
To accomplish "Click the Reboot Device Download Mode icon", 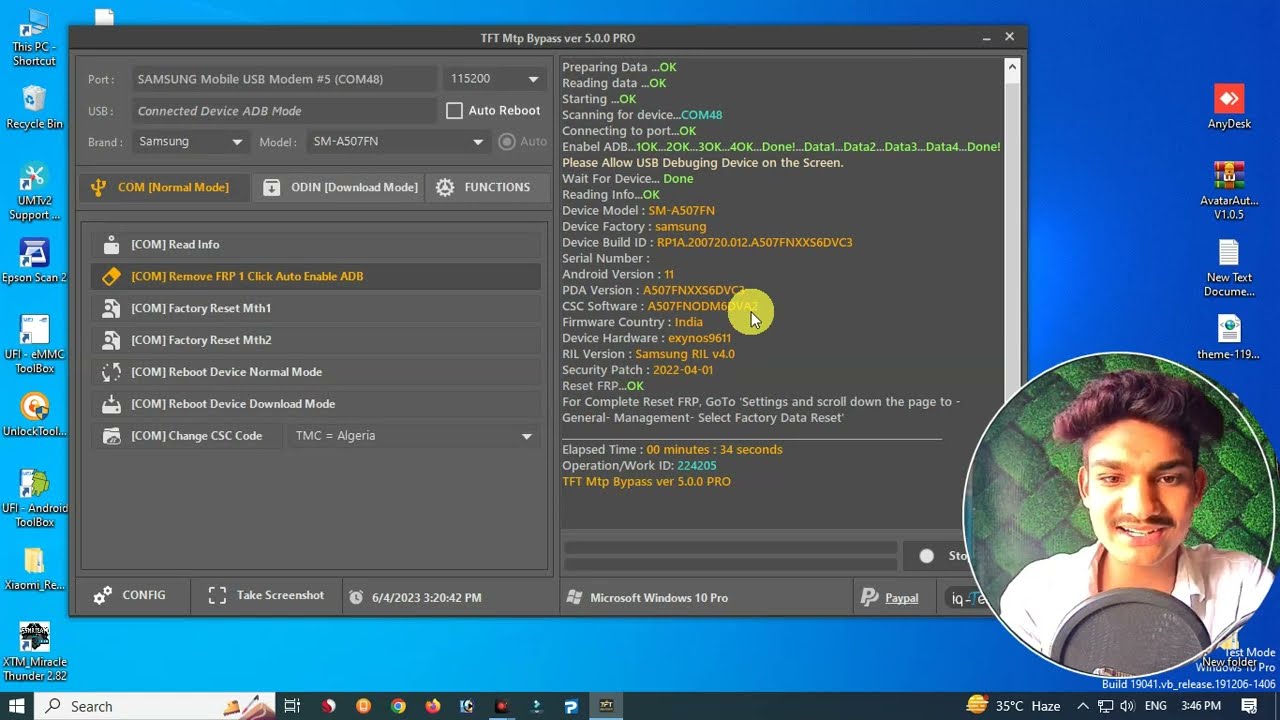I will pos(112,404).
